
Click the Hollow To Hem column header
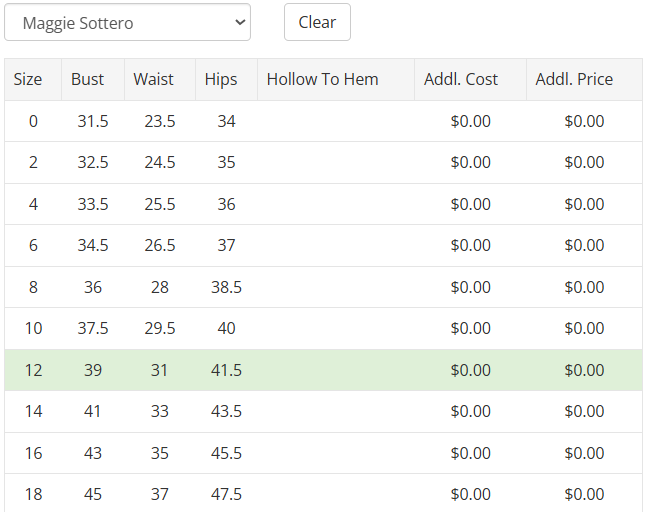point(322,79)
